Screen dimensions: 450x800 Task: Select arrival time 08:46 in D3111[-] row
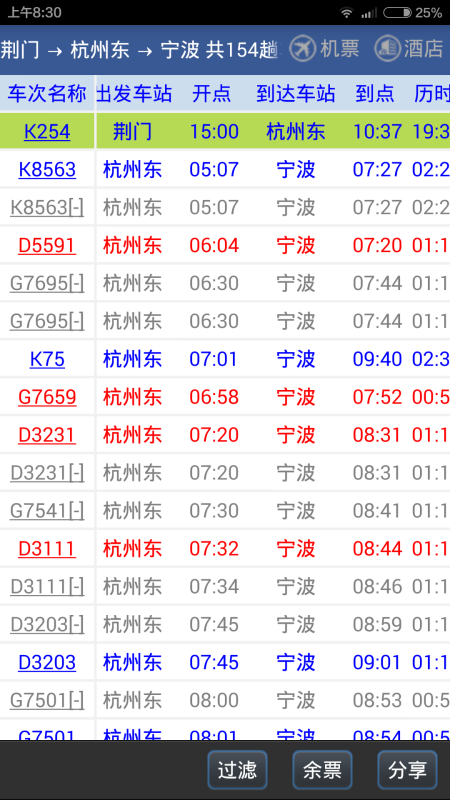tap(378, 587)
